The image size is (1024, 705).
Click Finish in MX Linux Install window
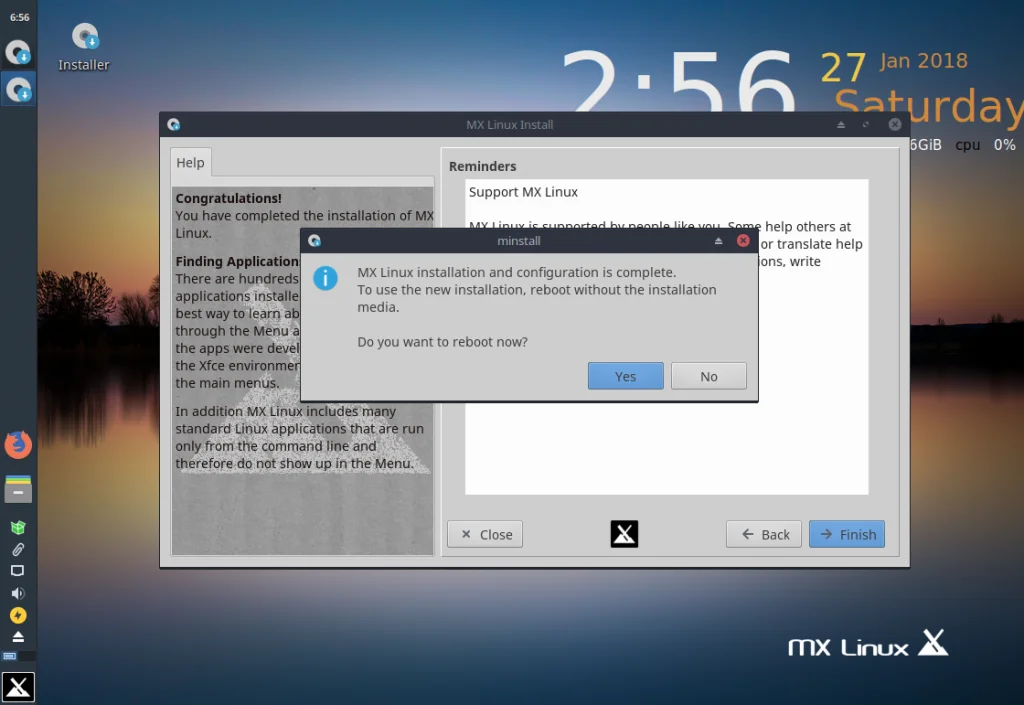click(x=847, y=534)
